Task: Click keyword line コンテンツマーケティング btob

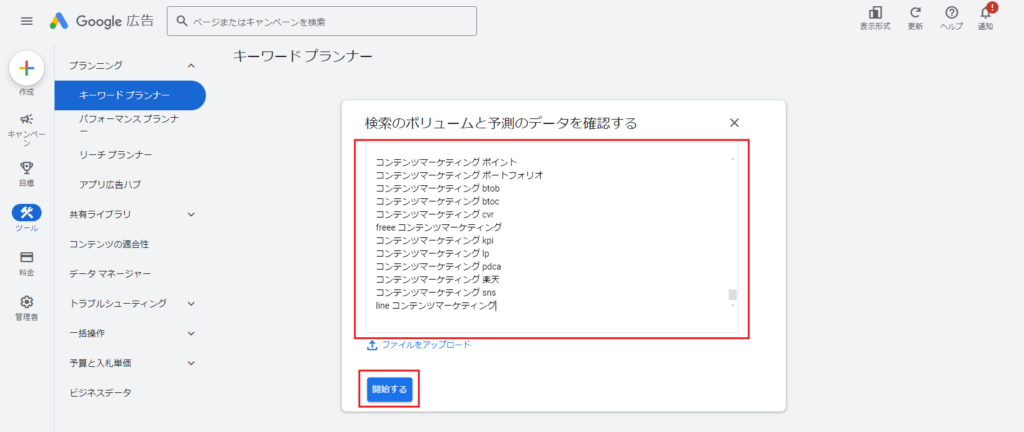Action: point(438,188)
